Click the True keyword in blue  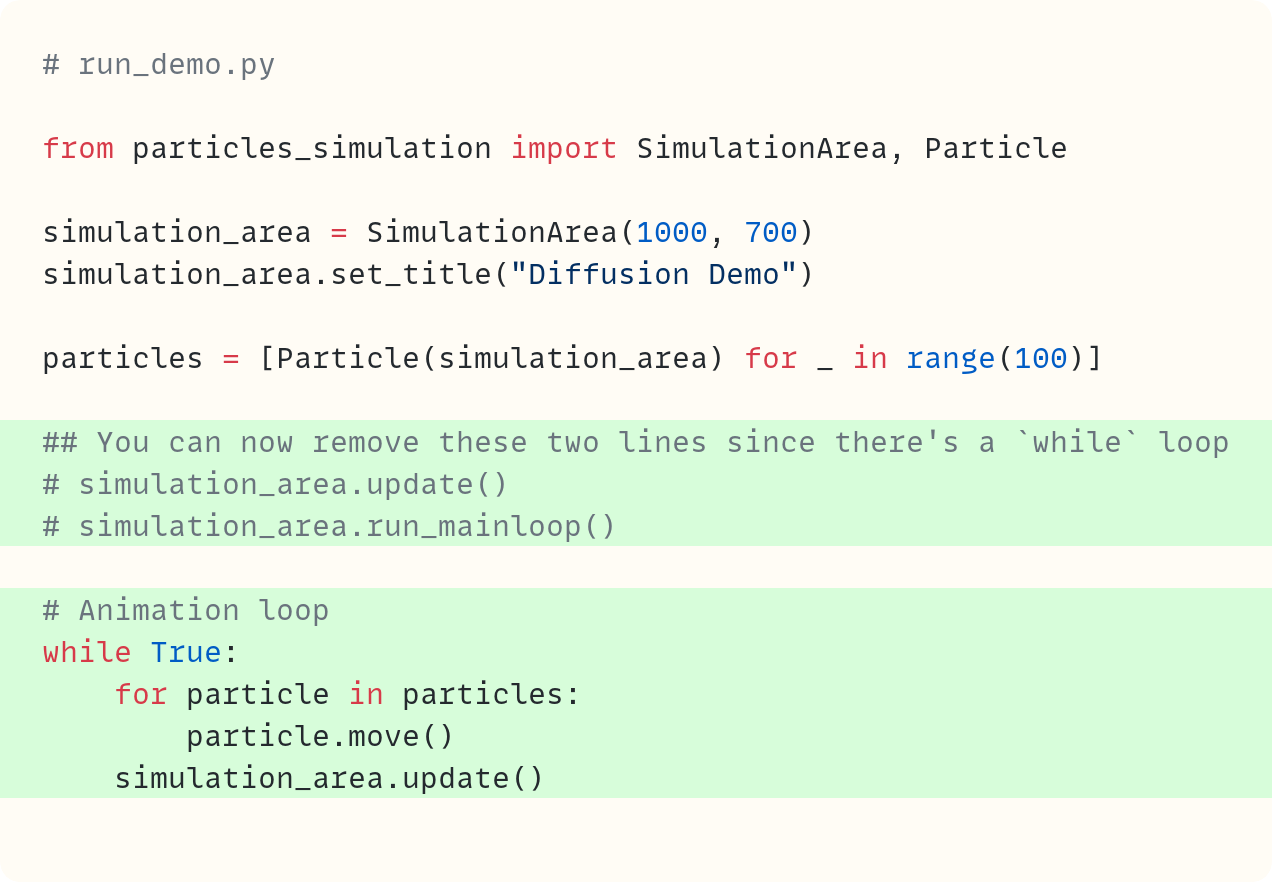(186, 652)
